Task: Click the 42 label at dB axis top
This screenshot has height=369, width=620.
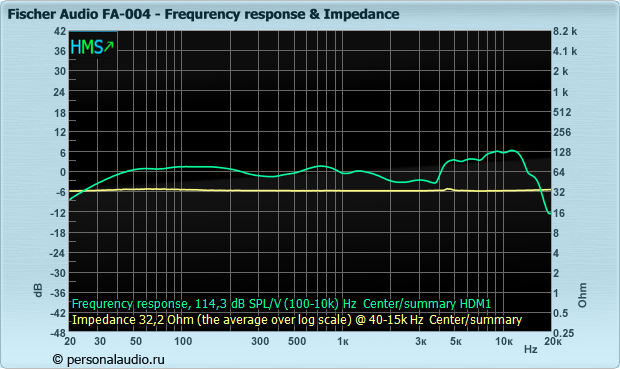Action: [60, 31]
